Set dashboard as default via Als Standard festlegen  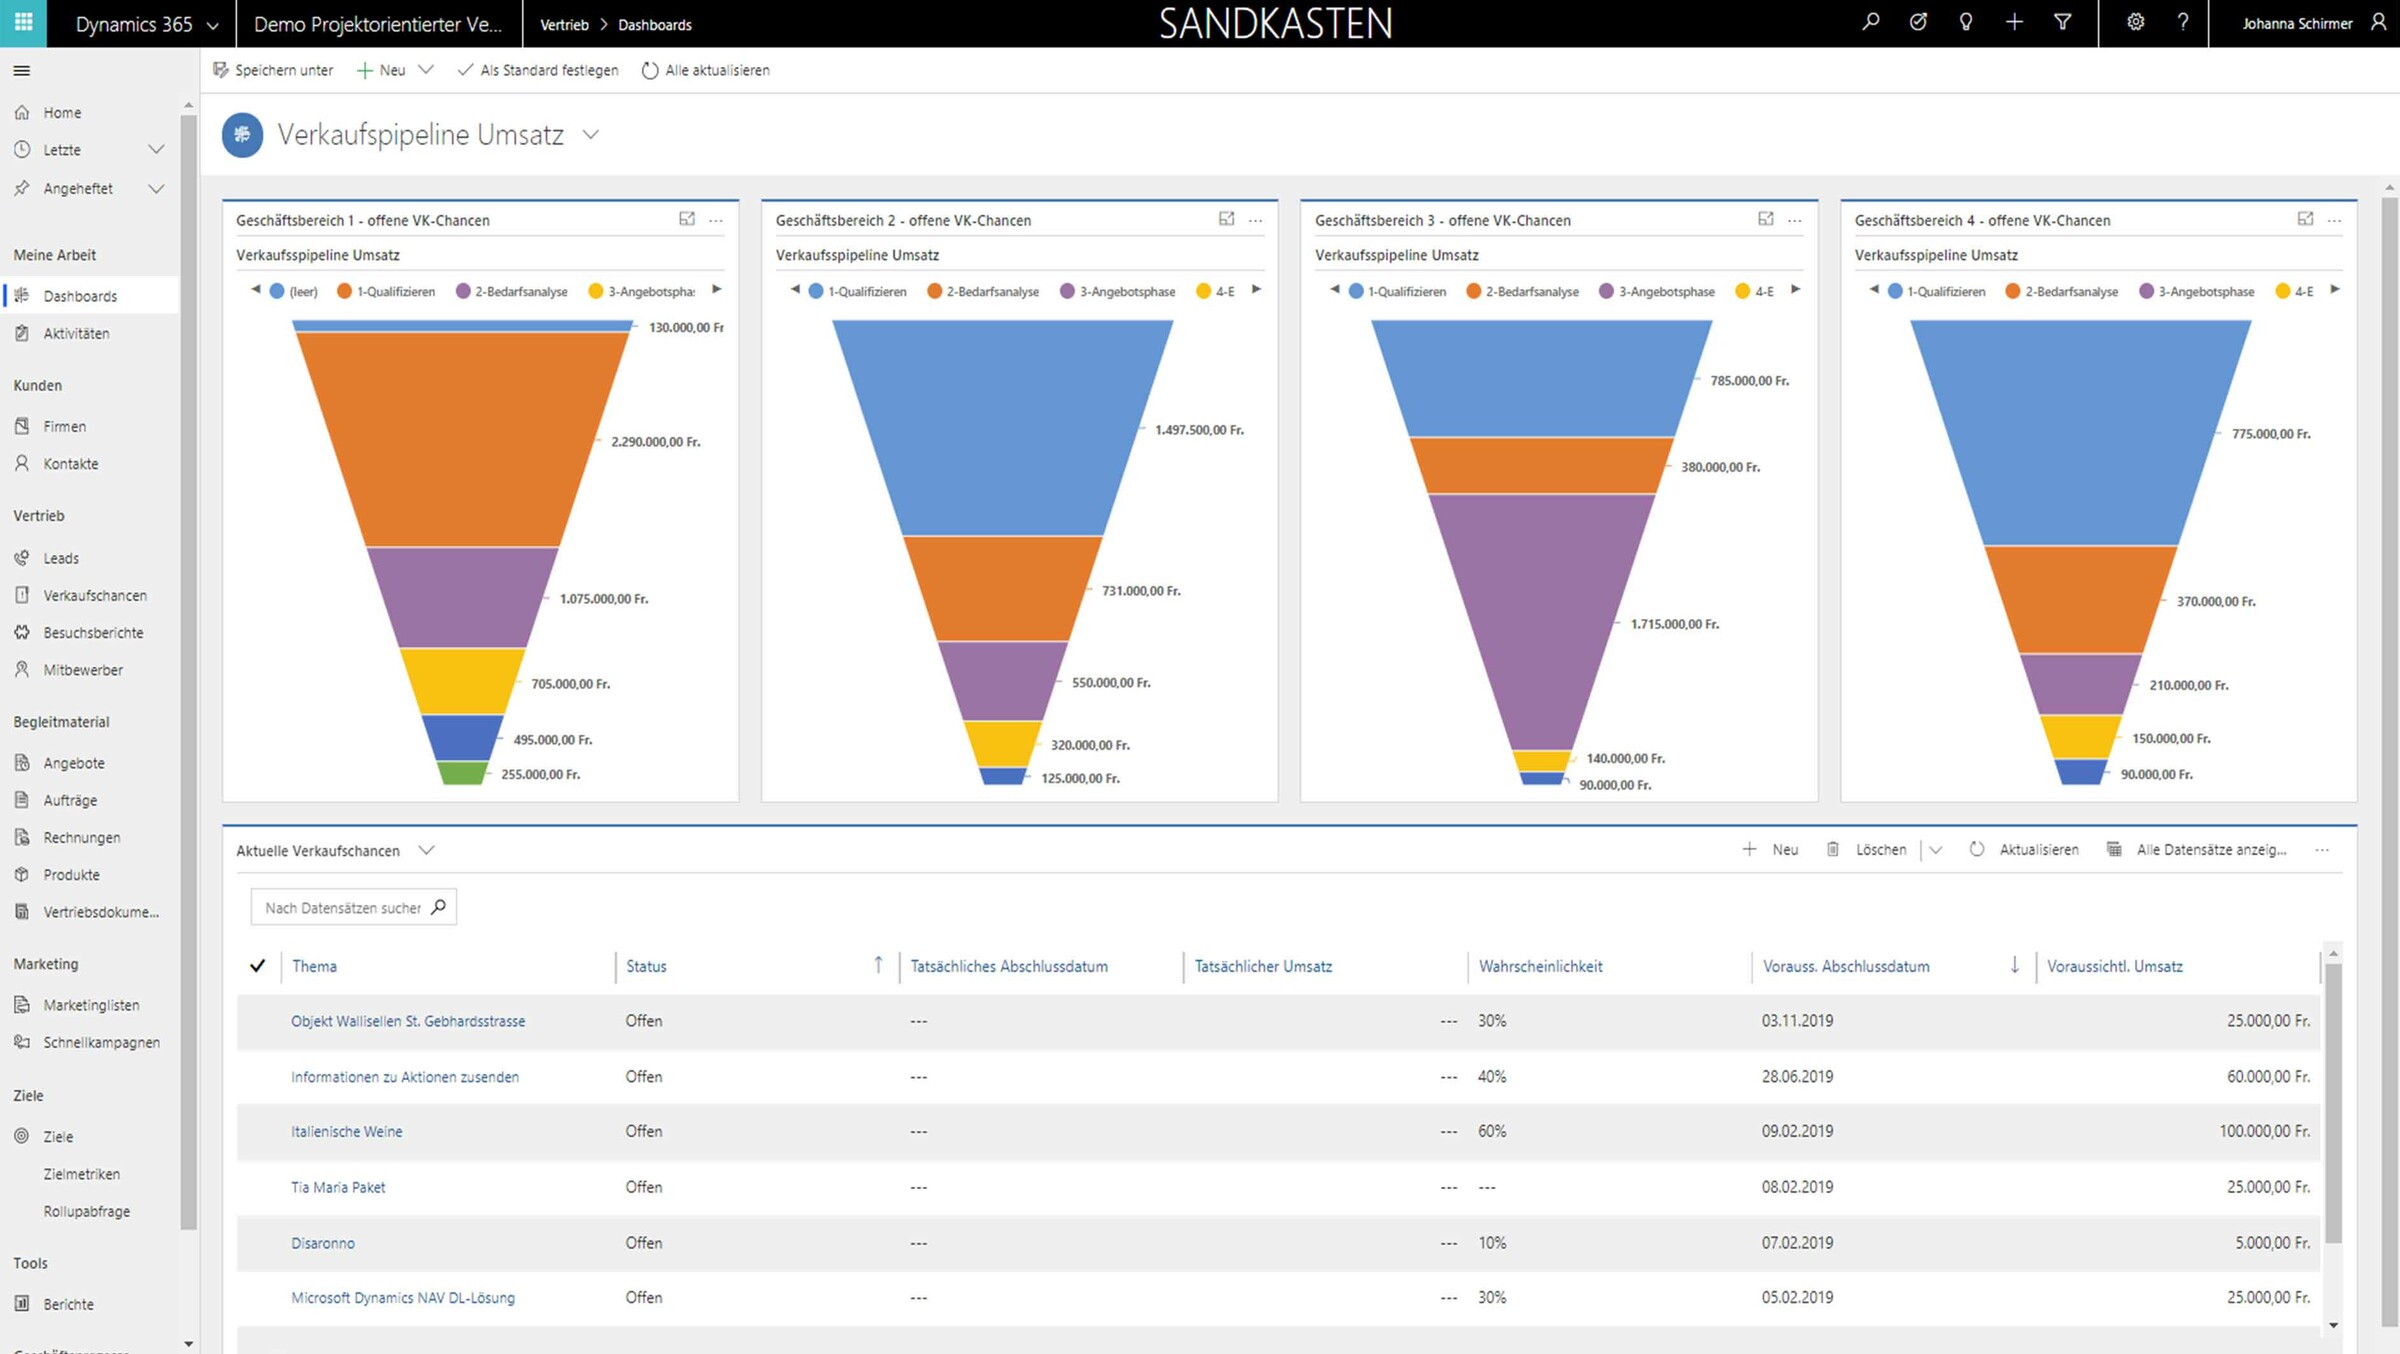click(x=539, y=70)
